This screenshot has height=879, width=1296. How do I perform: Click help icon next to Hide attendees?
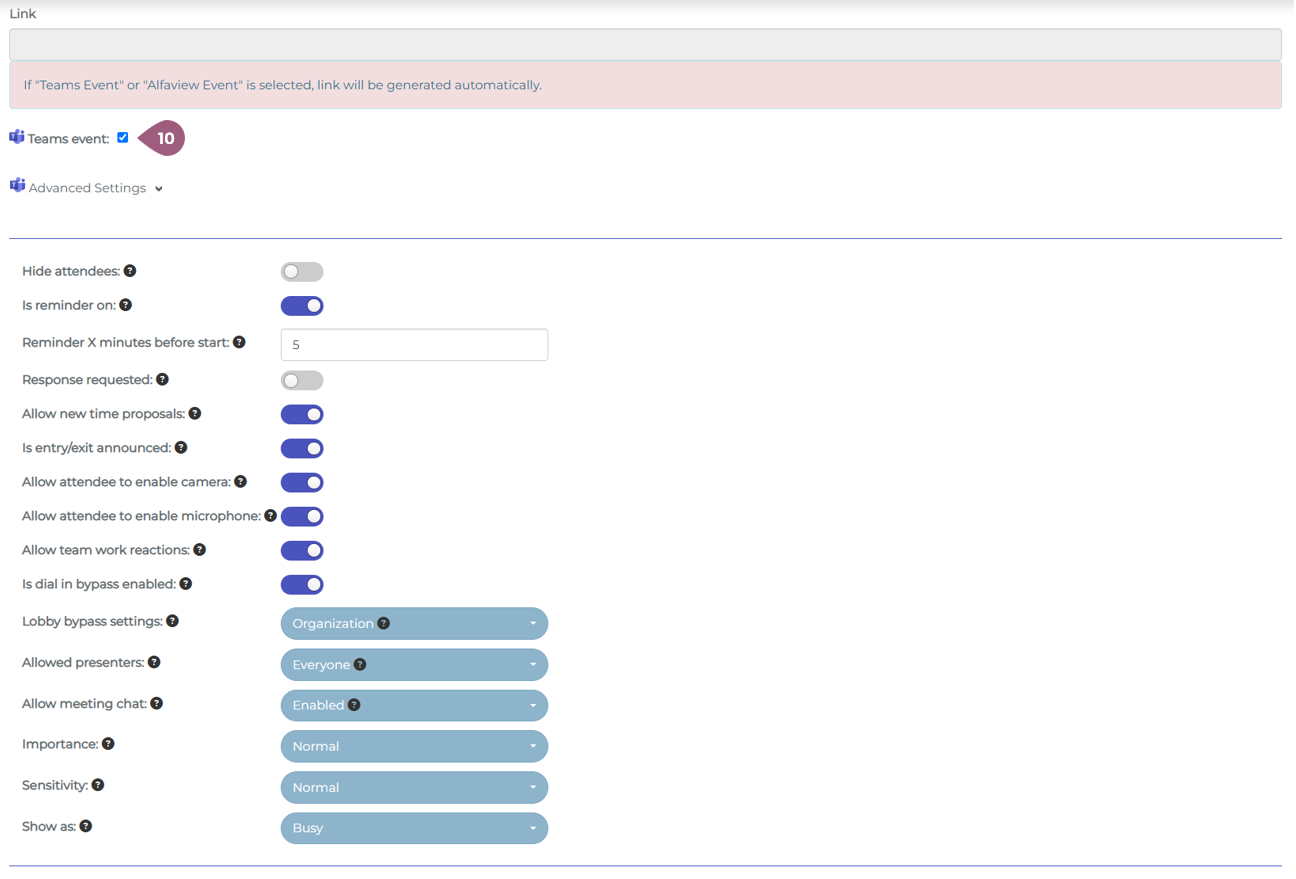click(x=130, y=271)
